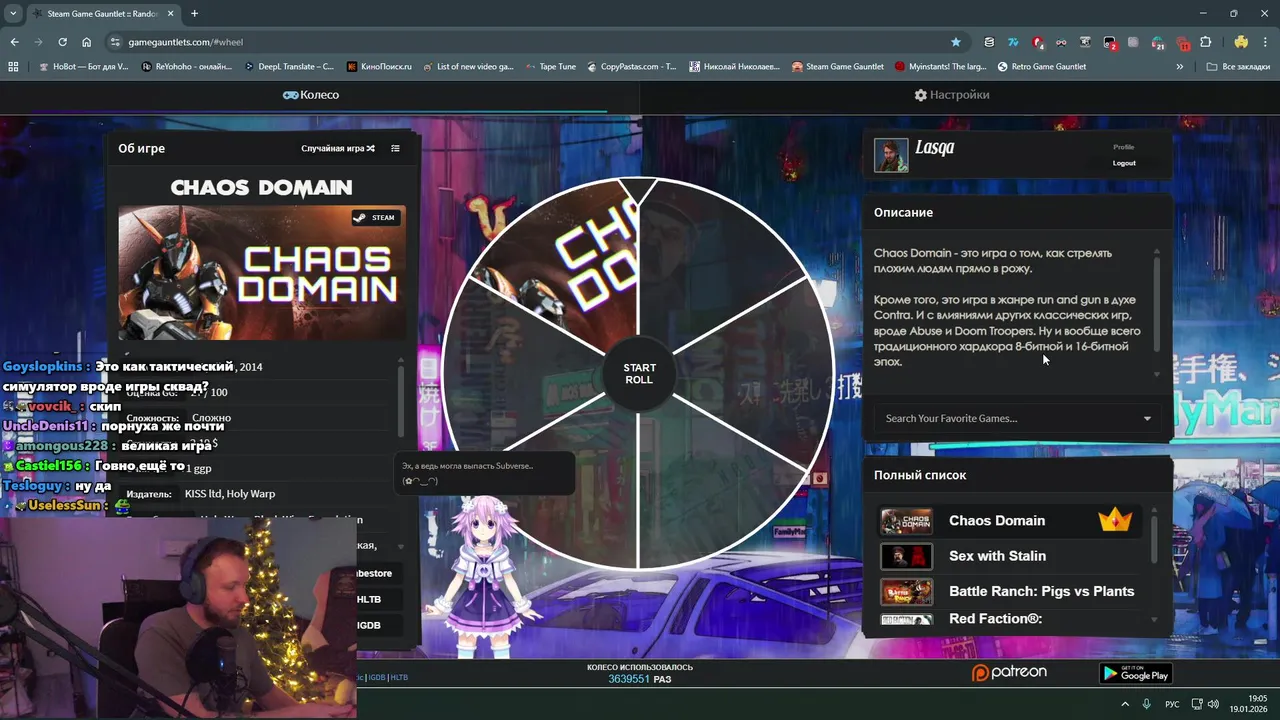Open the Tape Tune bookmark
The width and height of the screenshot is (1280, 720).
pyautogui.click(x=550, y=67)
